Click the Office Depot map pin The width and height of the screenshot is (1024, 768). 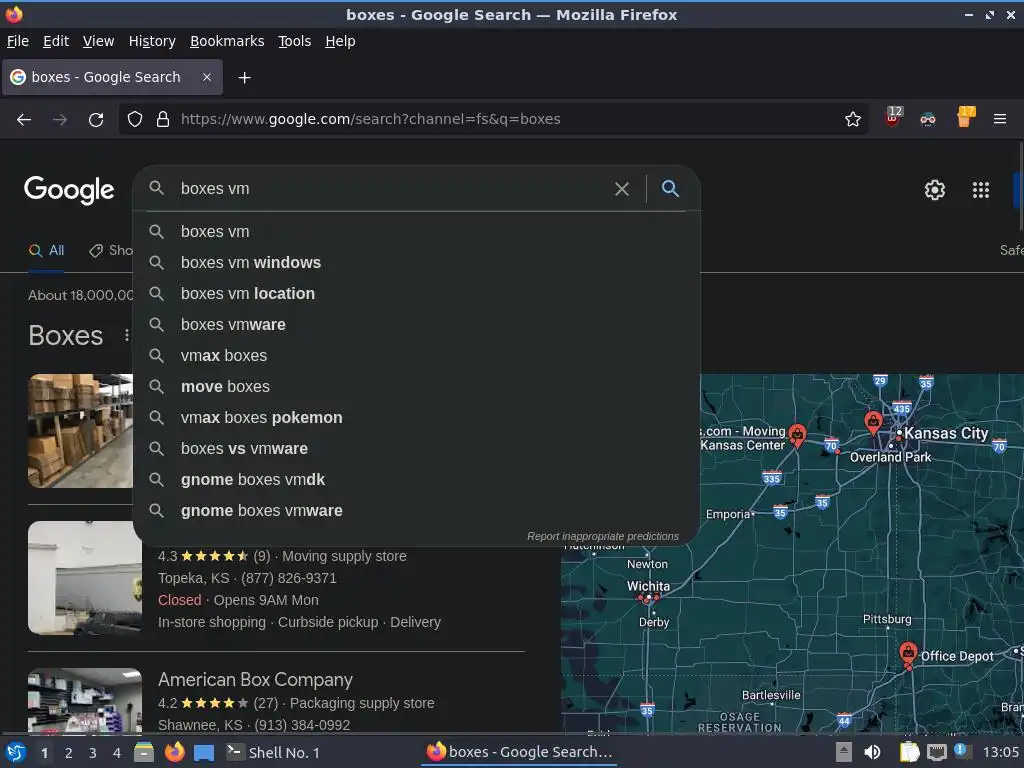[907, 653]
